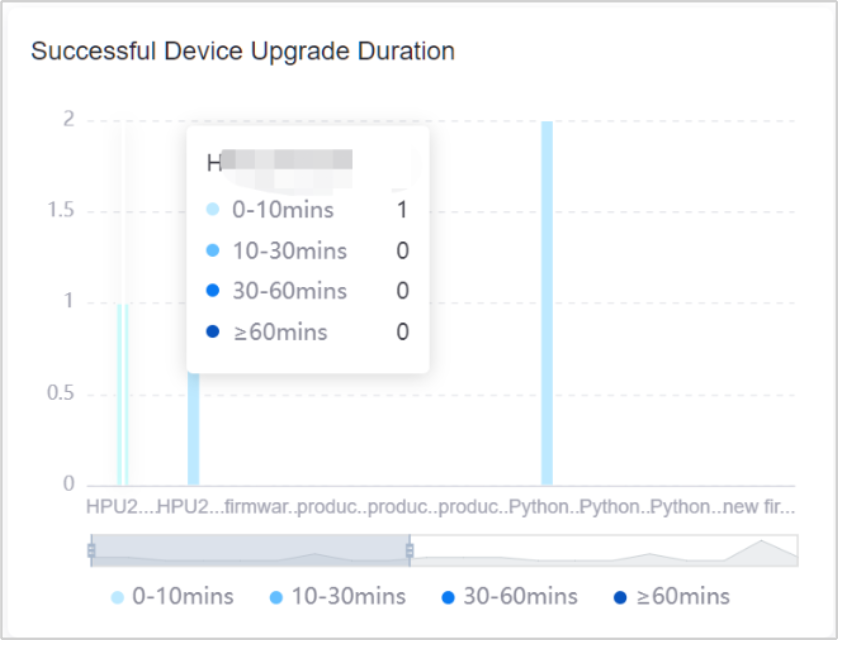Click the blue bar below the tooltip popup
Viewport: 842px width, 645px height.
[194, 430]
